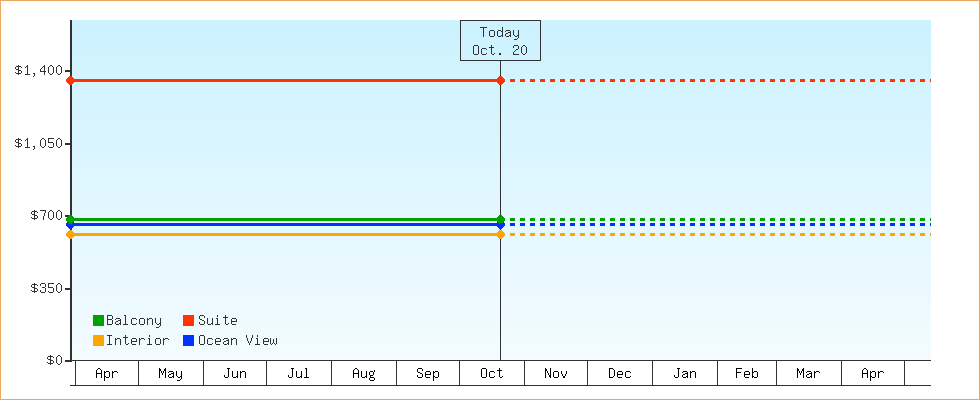Select the Interior legend label
980x400 pixels.
tap(137, 340)
